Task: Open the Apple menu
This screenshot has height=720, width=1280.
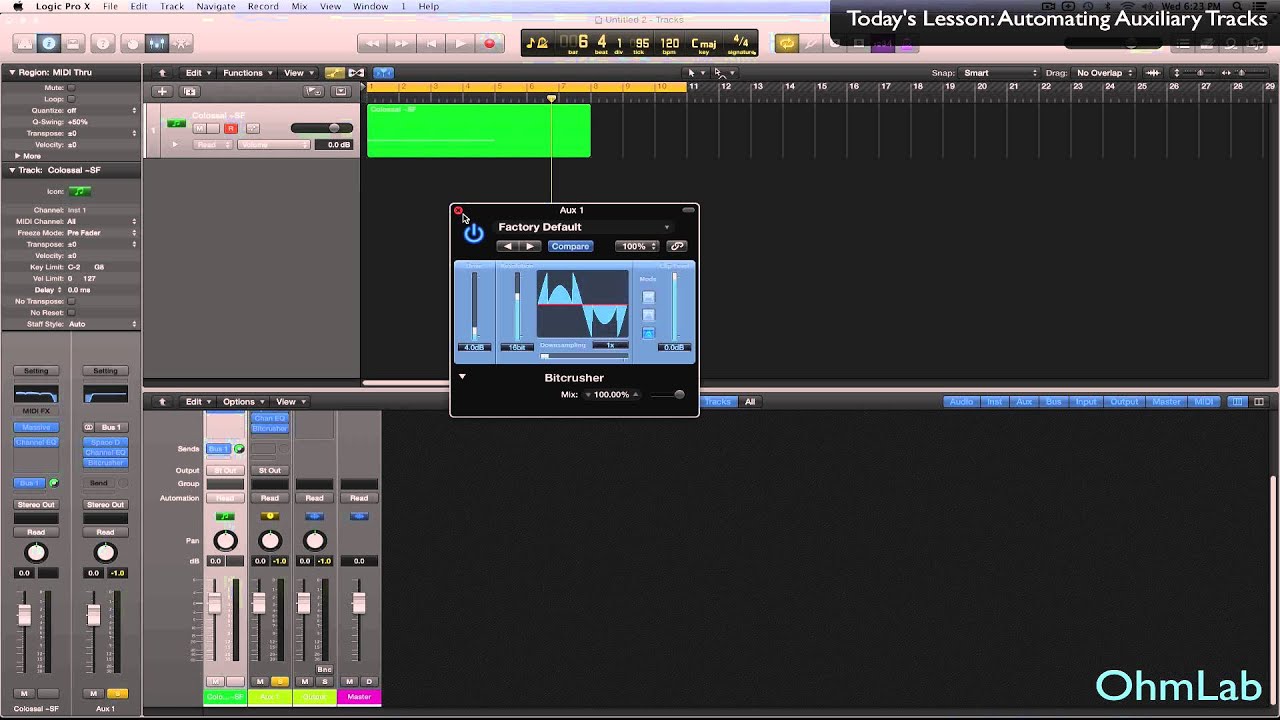Action: tap(18, 6)
